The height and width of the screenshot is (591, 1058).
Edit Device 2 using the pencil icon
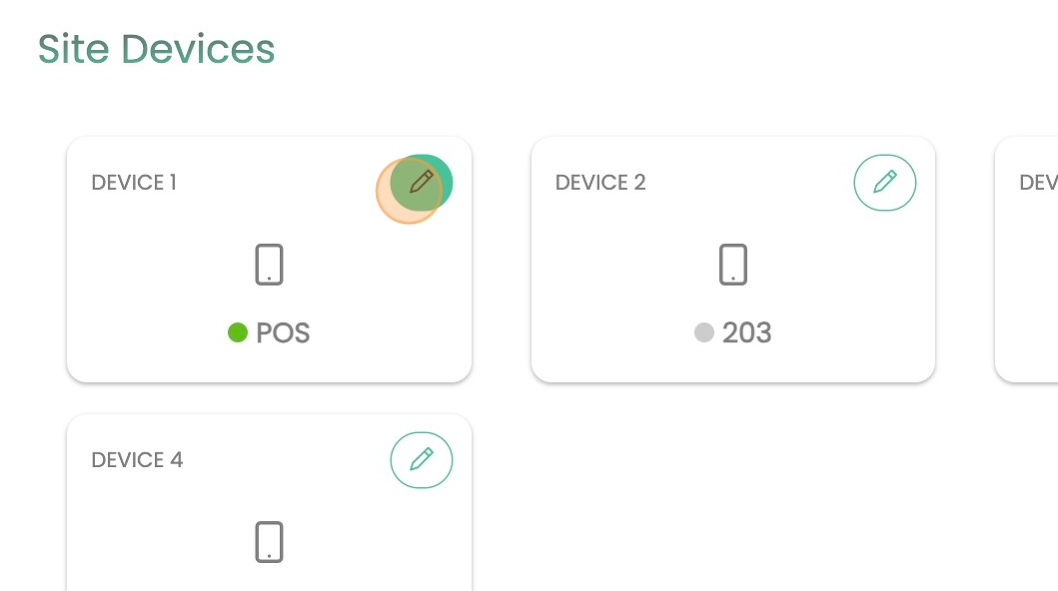point(884,183)
